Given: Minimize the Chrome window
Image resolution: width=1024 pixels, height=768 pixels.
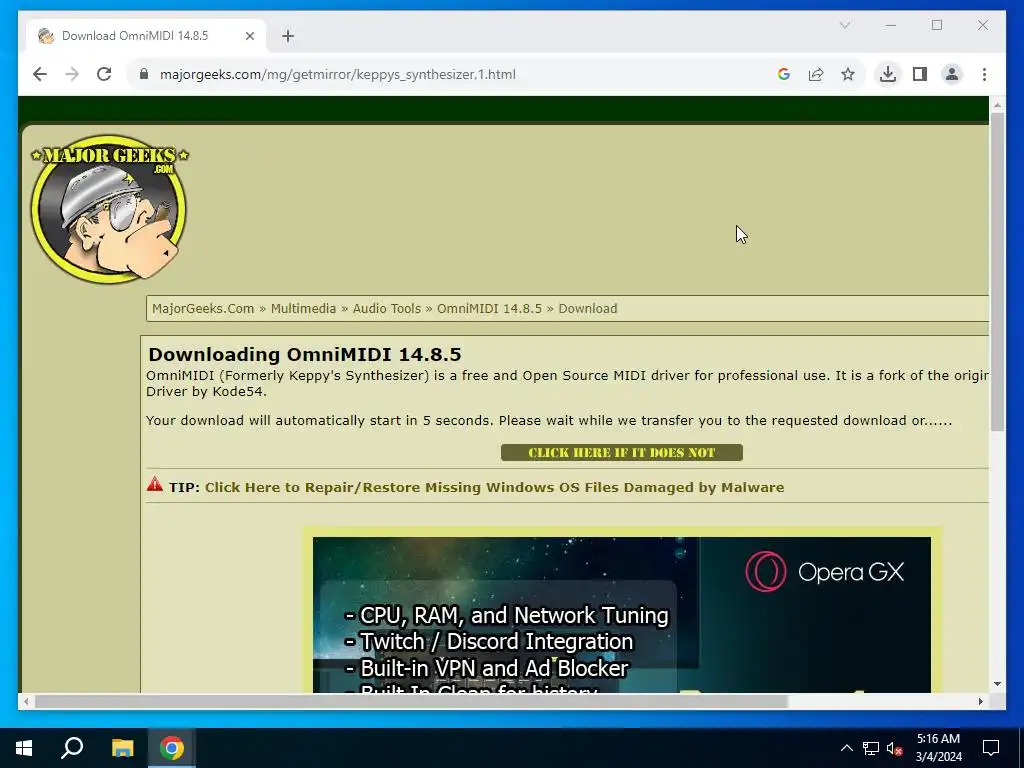Looking at the screenshot, I should (891, 25).
